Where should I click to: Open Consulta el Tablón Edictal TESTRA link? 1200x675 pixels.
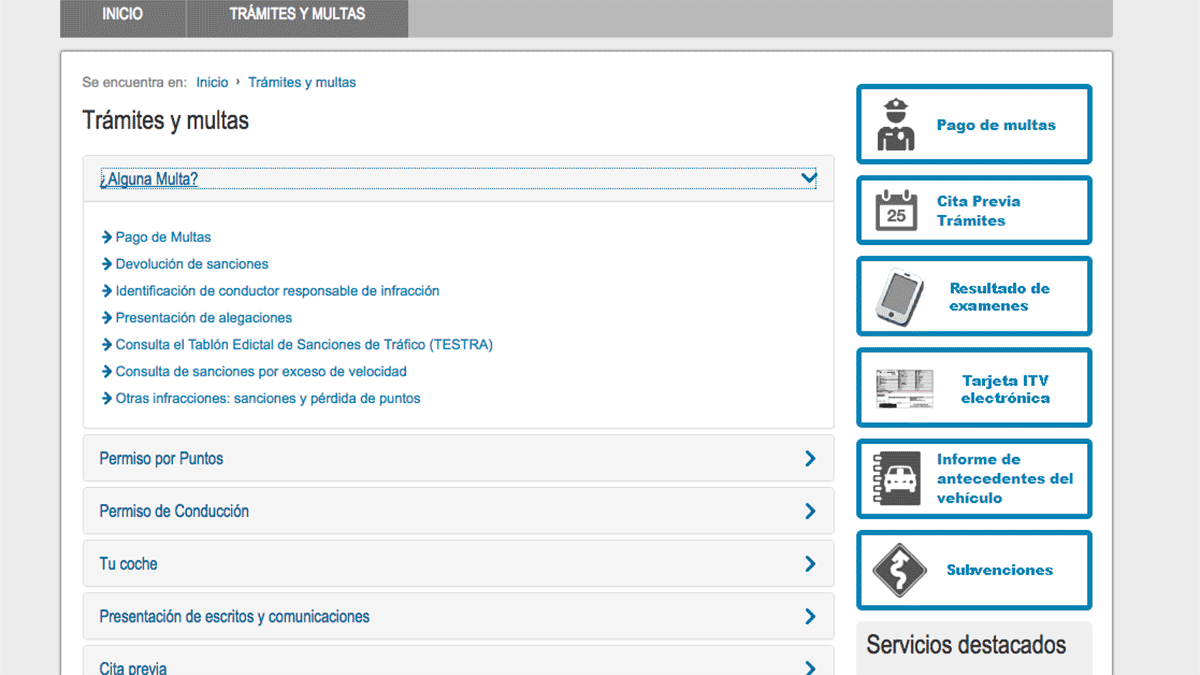(x=304, y=344)
